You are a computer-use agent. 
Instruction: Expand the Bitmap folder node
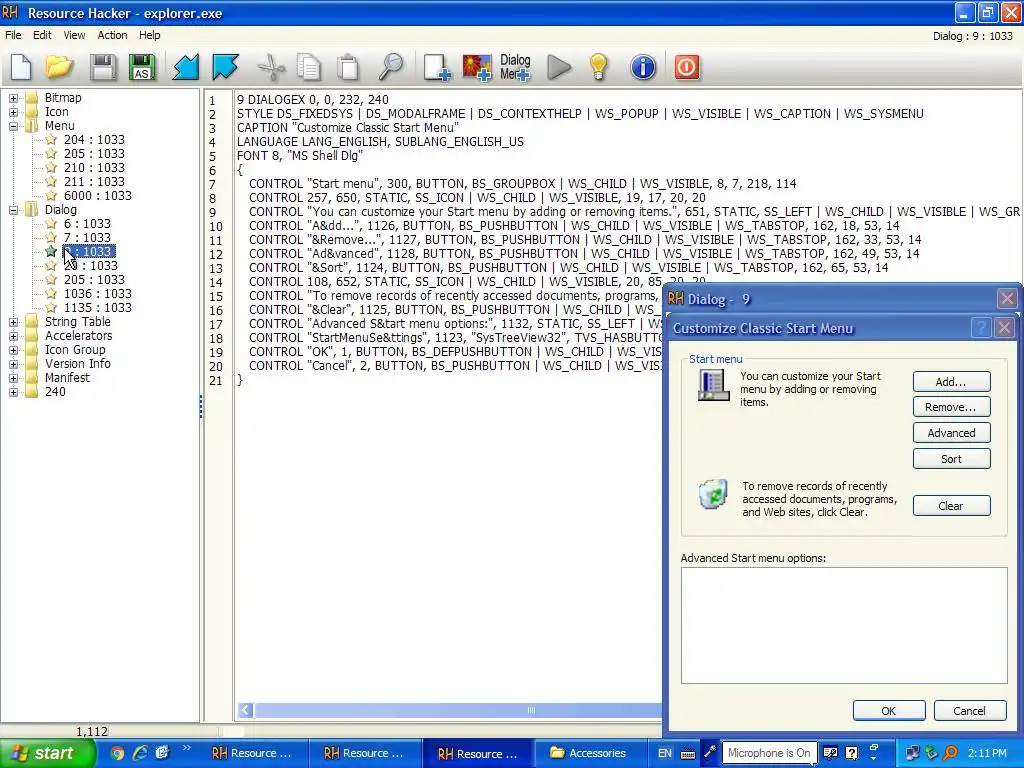coord(13,98)
